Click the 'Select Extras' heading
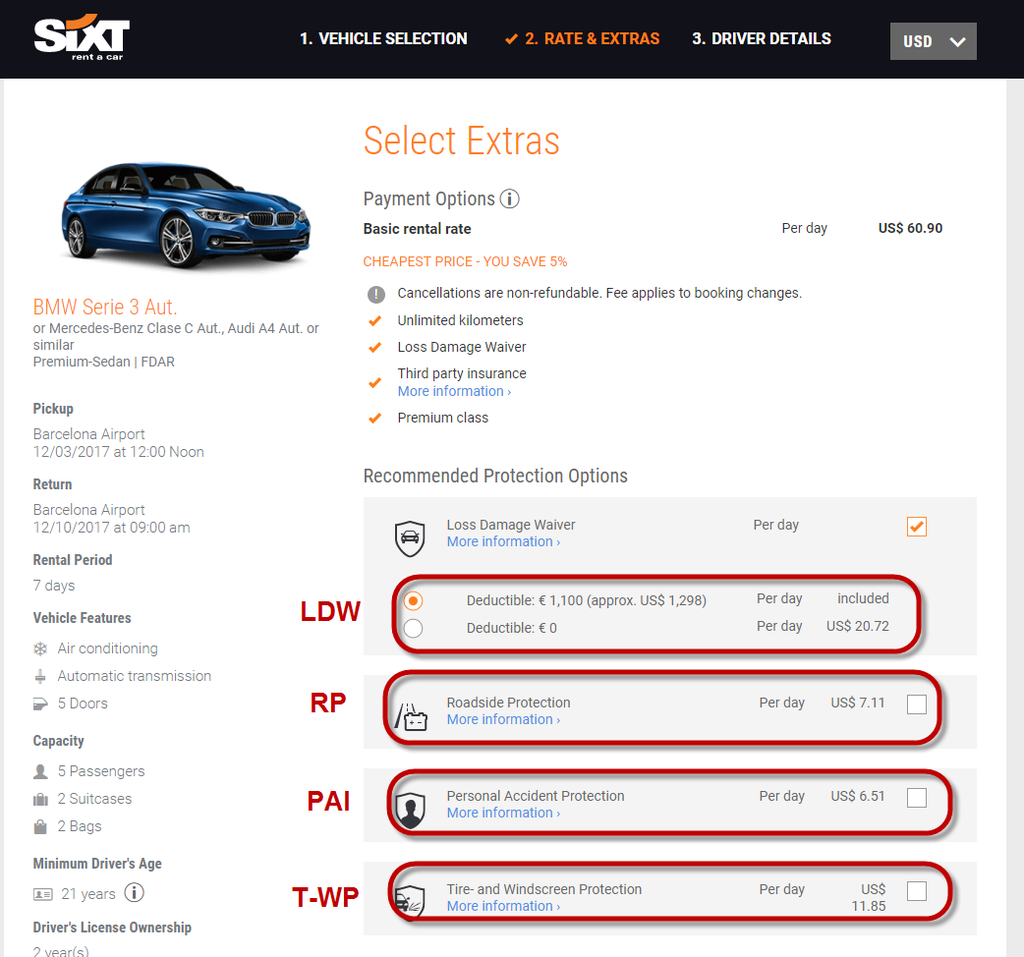1024x957 pixels. pyautogui.click(x=462, y=140)
